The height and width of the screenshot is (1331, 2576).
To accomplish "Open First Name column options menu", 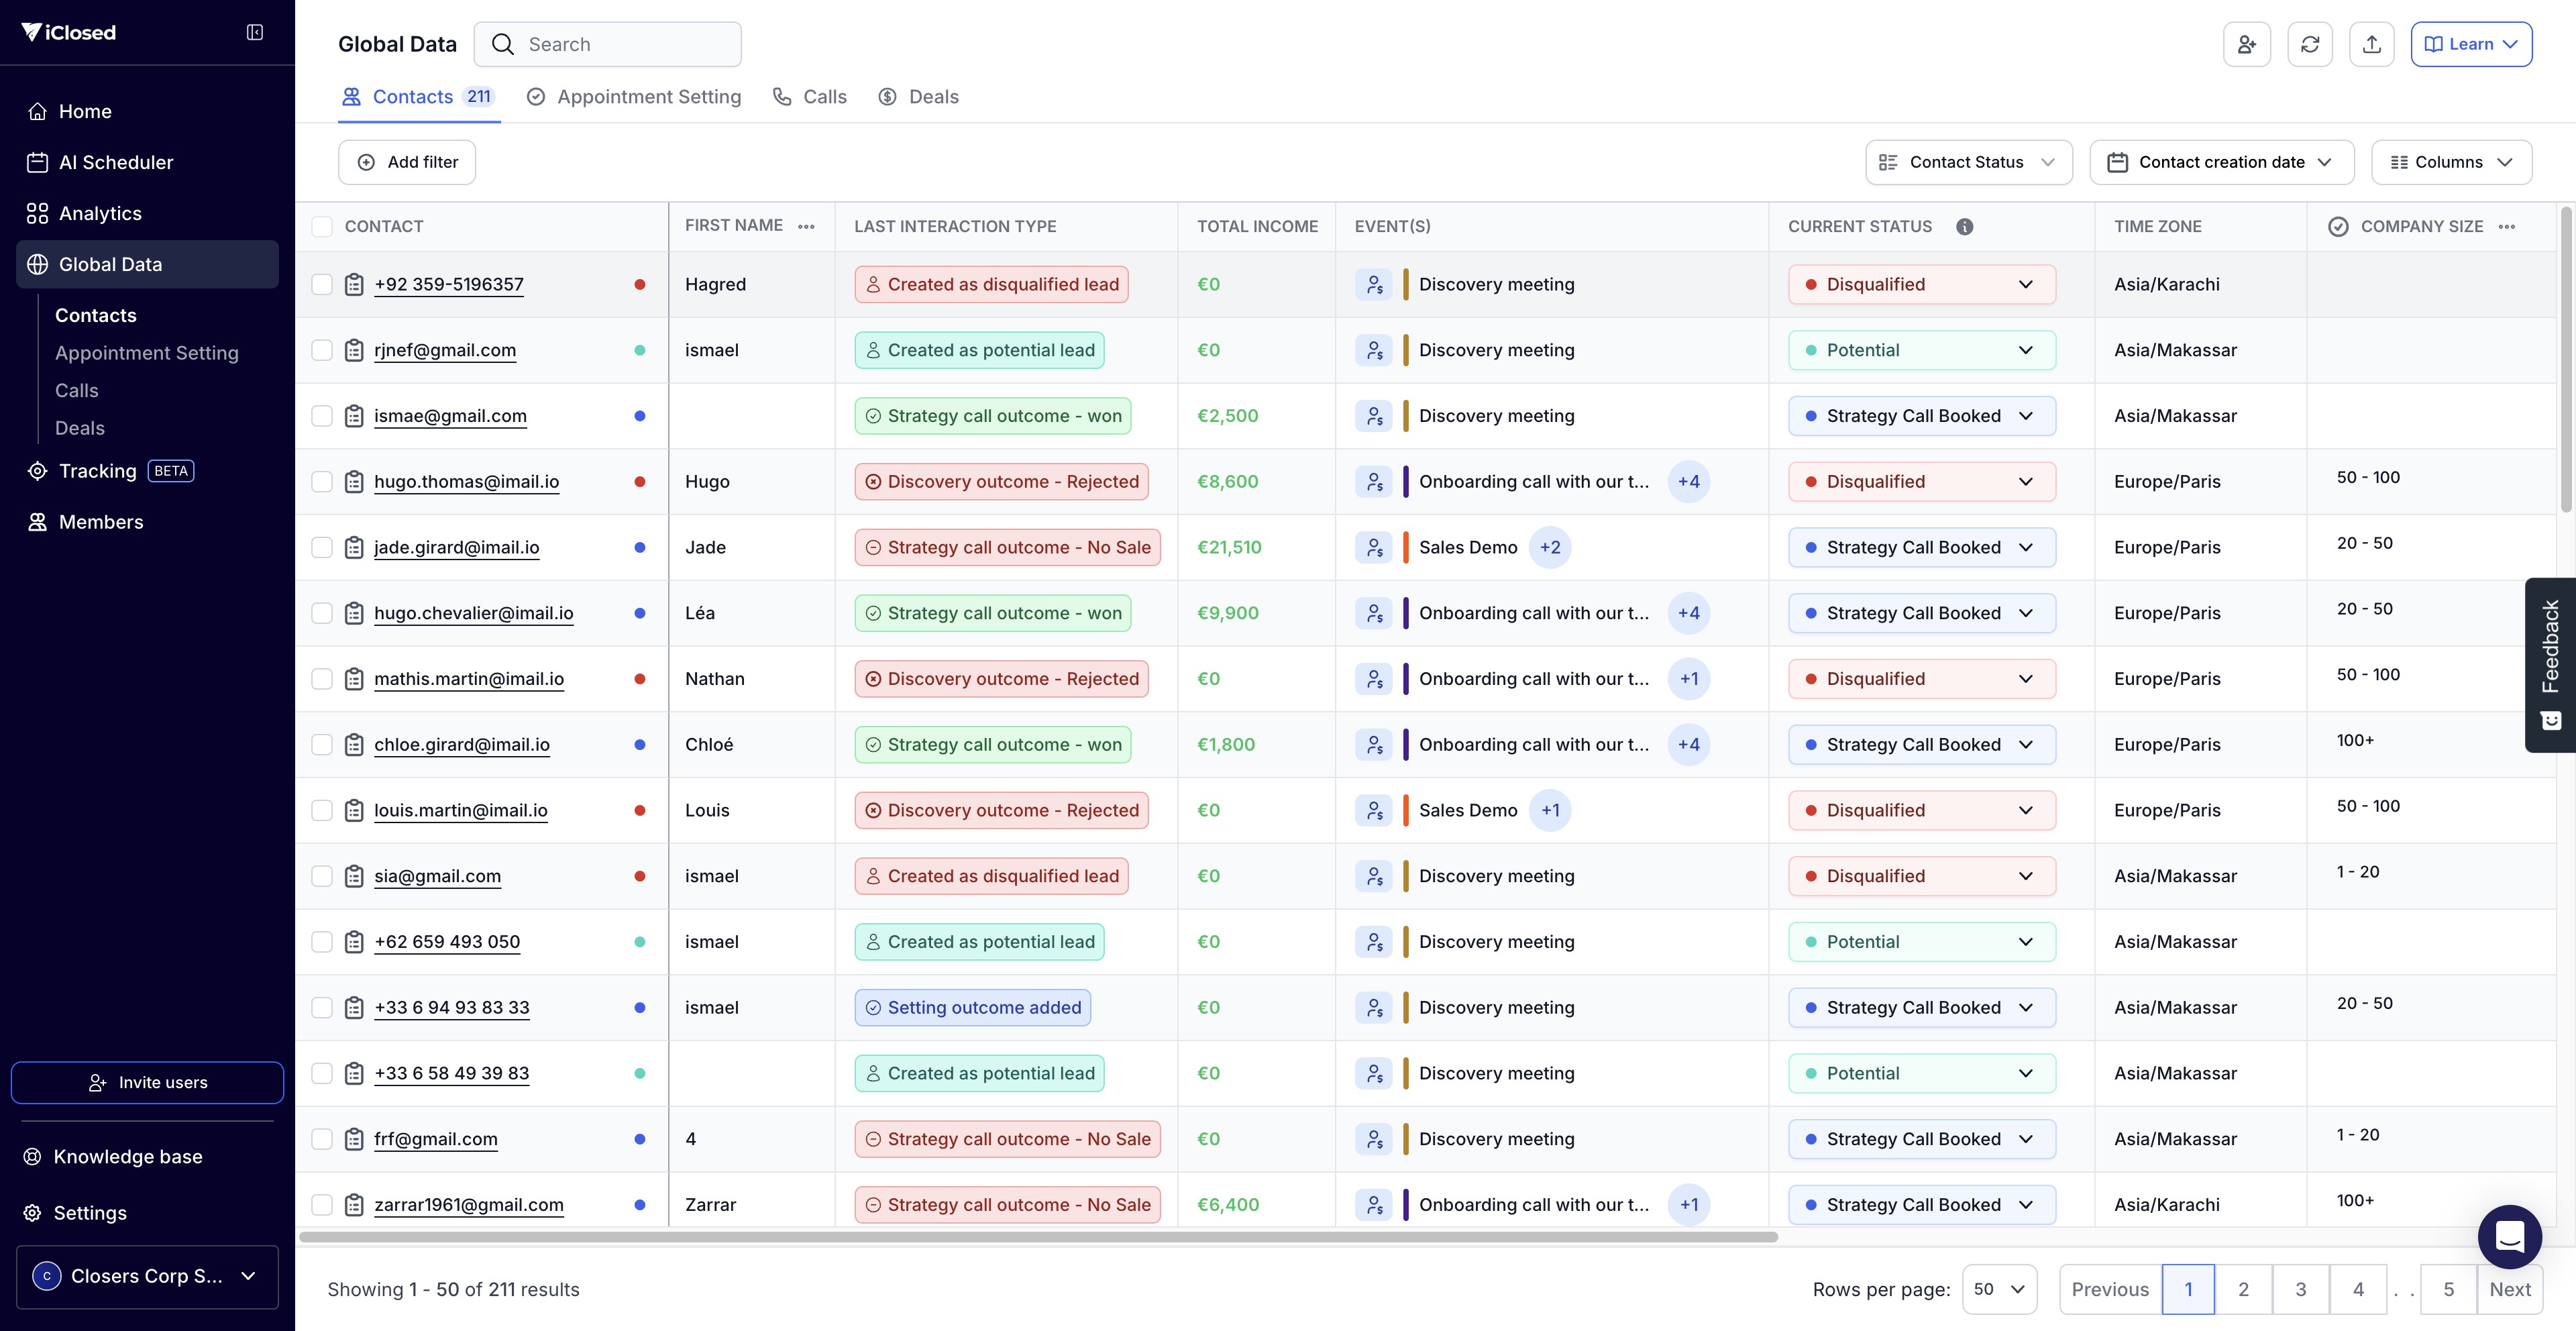I will click(806, 227).
